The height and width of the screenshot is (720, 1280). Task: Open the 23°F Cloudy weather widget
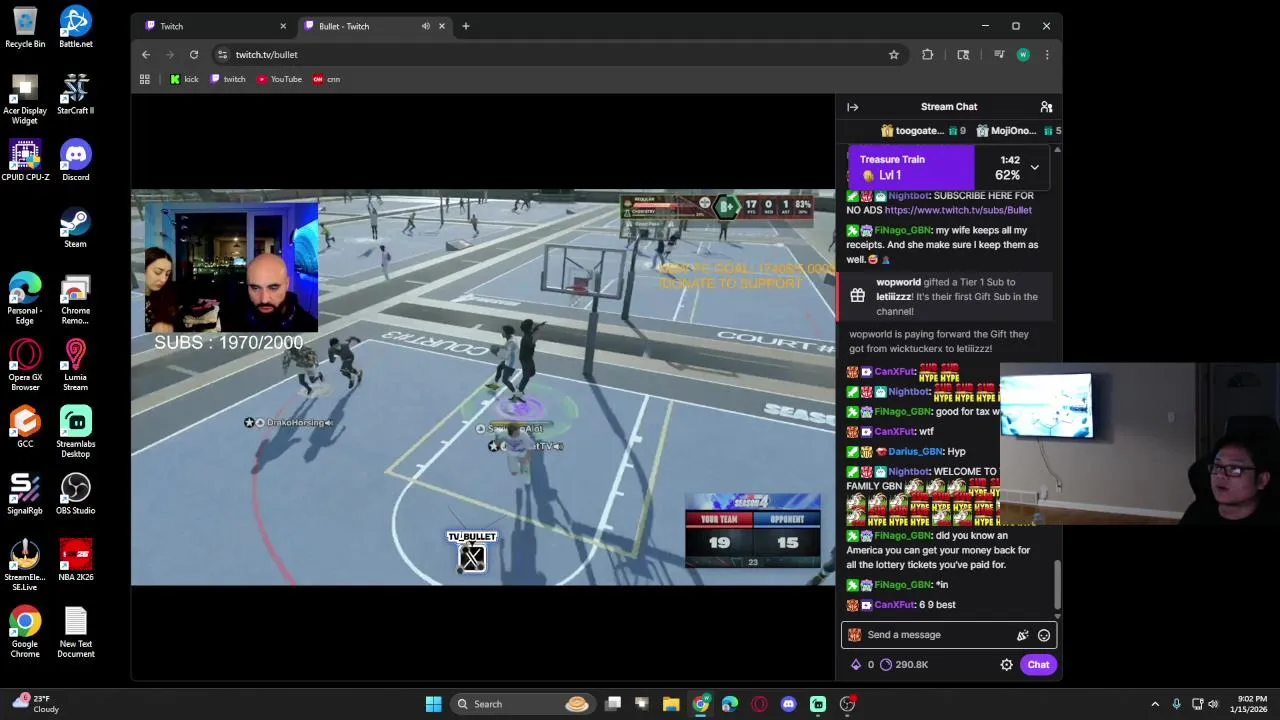(35, 704)
